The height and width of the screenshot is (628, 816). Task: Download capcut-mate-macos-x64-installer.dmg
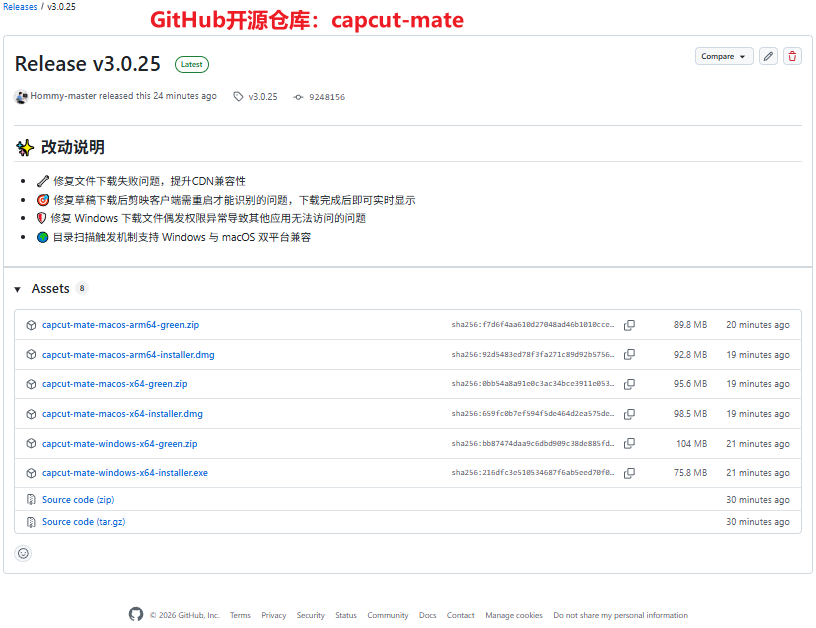click(x=122, y=414)
